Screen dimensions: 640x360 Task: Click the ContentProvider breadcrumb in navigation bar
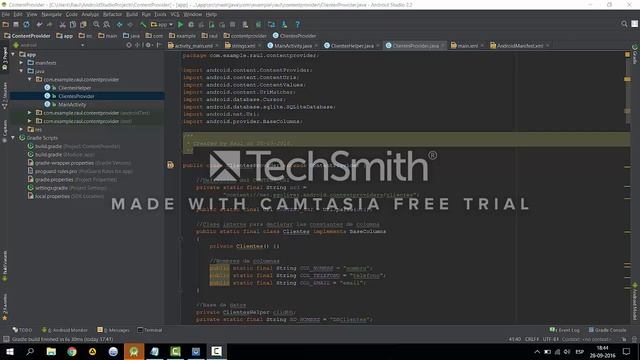[27, 36]
